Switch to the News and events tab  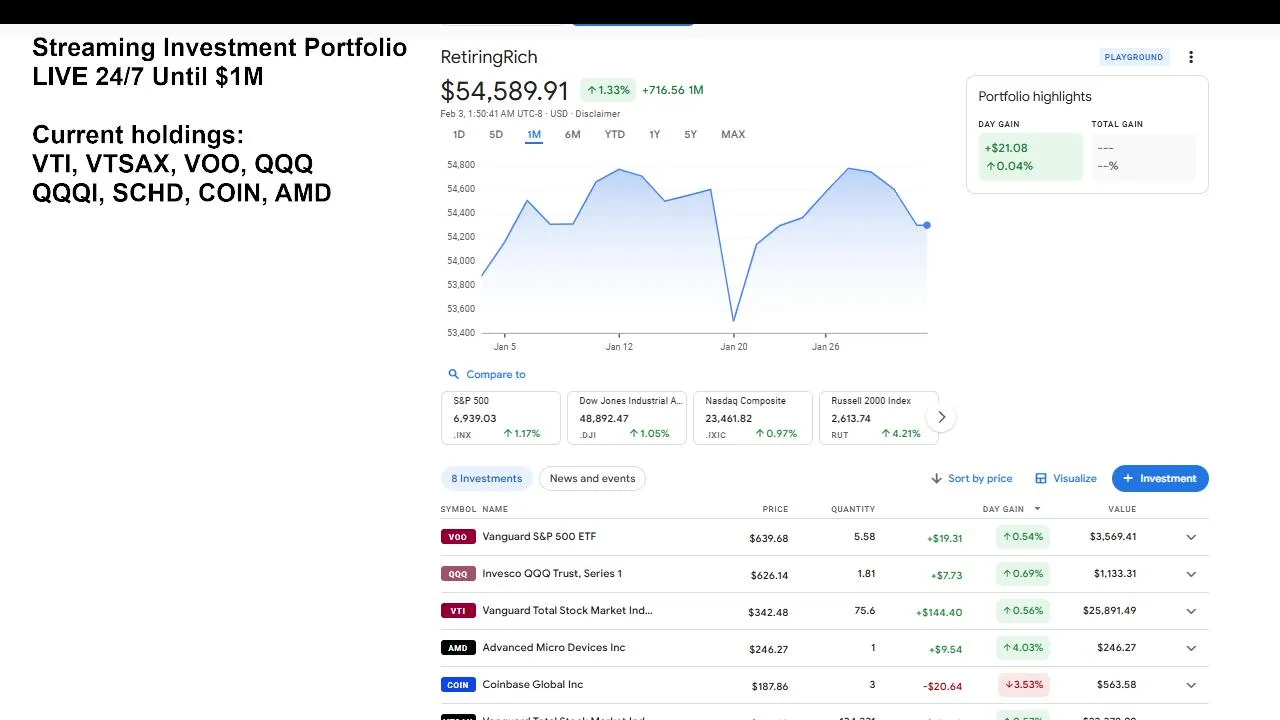point(592,478)
